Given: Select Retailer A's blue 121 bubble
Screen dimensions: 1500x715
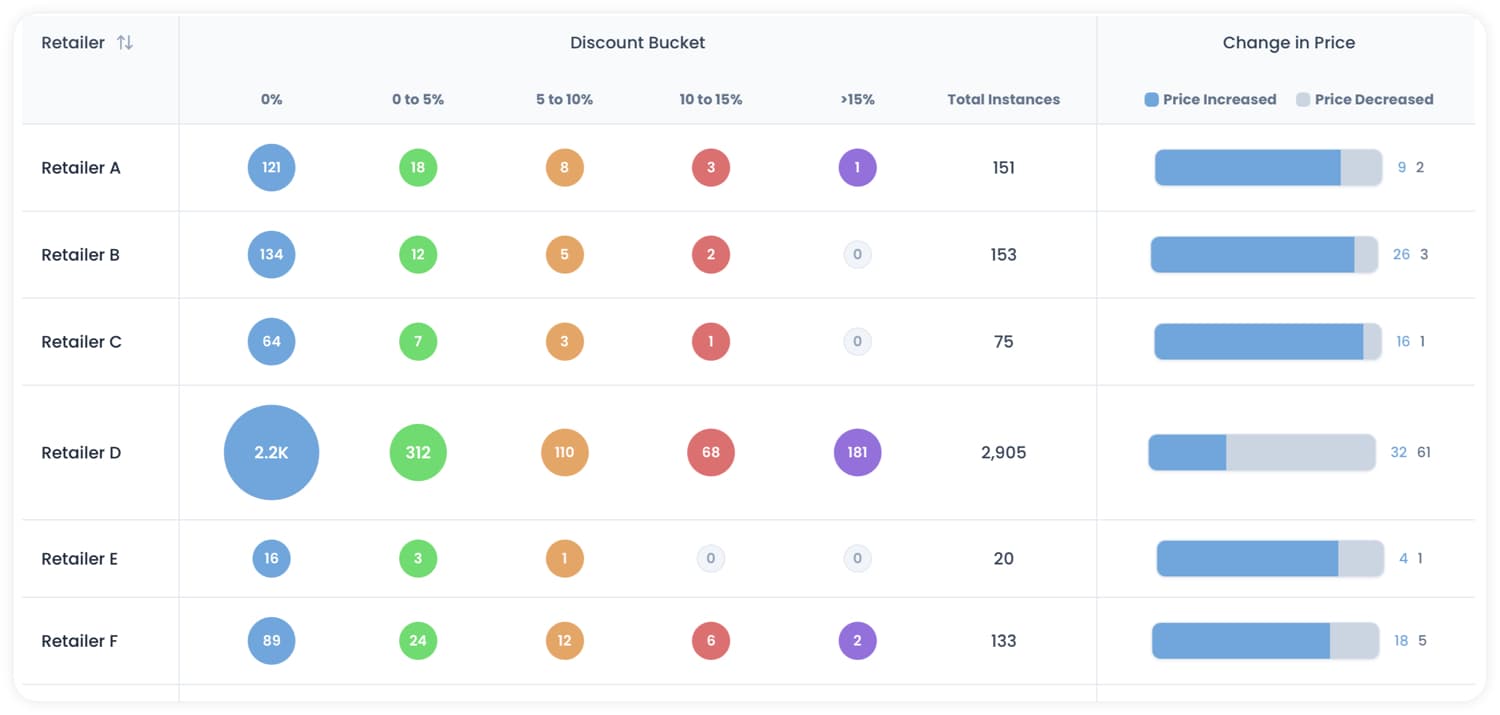Looking at the screenshot, I should point(271,167).
